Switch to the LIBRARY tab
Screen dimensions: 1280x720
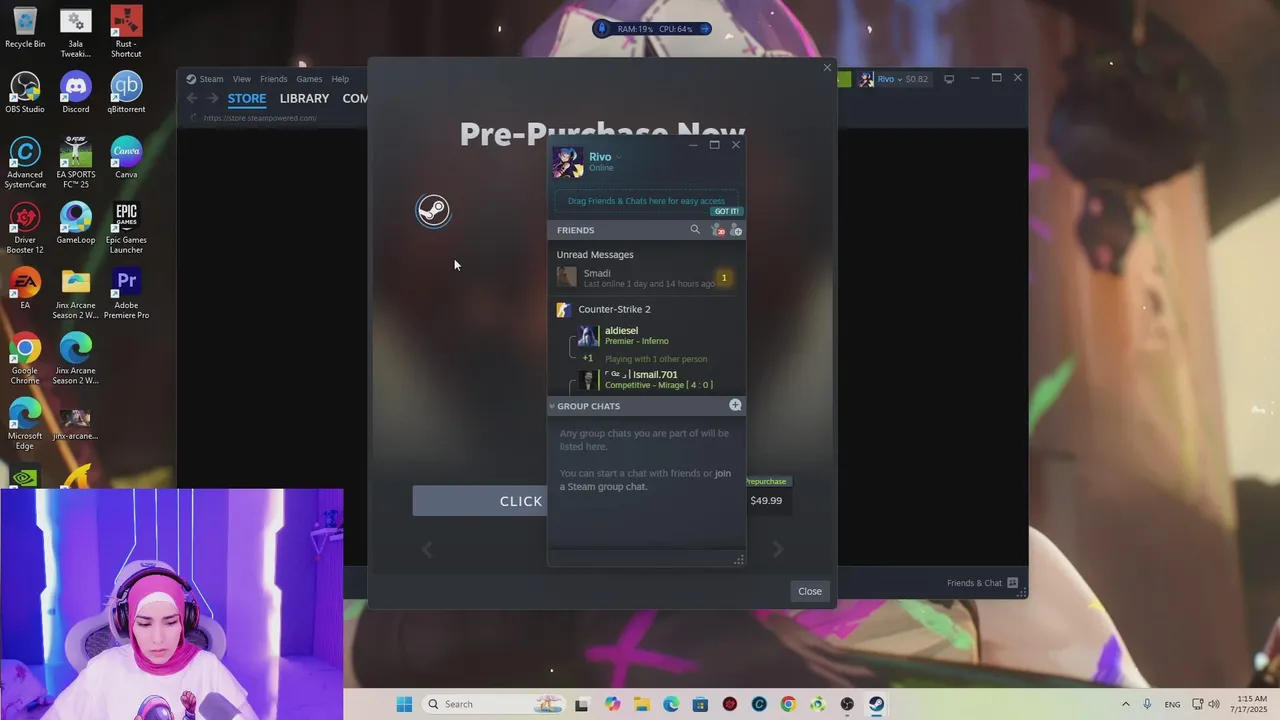click(304, 98)
